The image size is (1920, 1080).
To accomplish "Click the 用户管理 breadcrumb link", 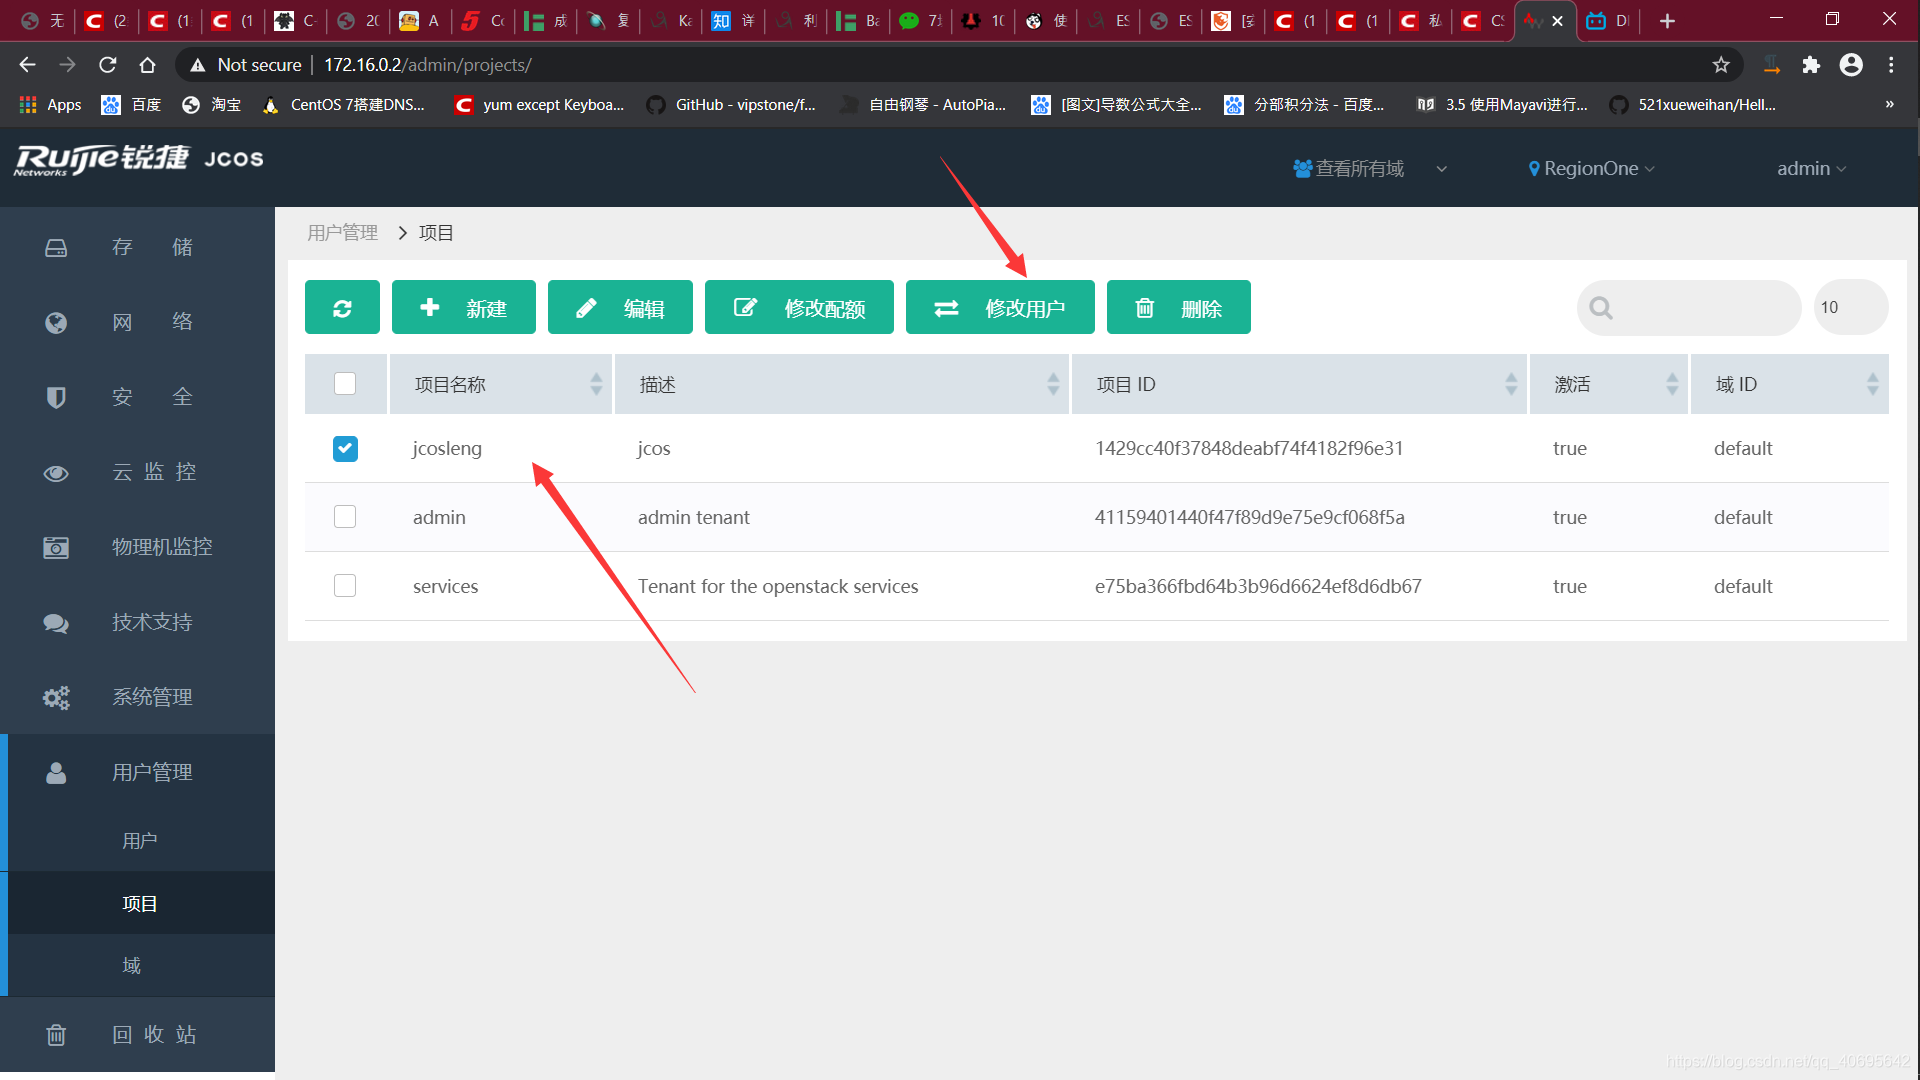I will pos(342,233).
